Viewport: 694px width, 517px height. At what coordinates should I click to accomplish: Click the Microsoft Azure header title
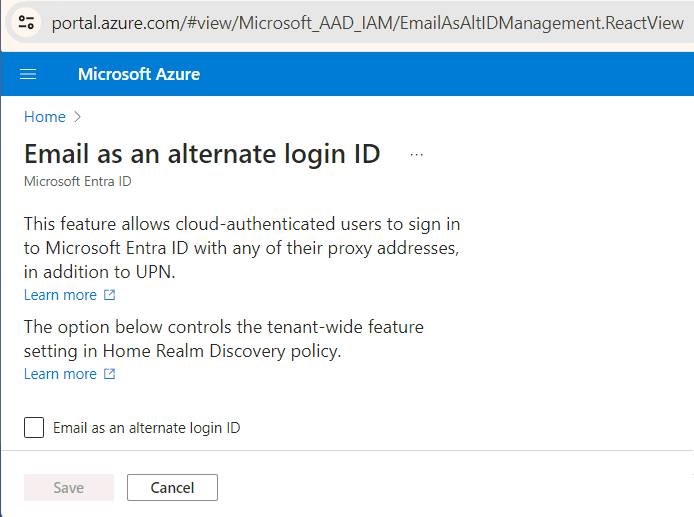139,74
